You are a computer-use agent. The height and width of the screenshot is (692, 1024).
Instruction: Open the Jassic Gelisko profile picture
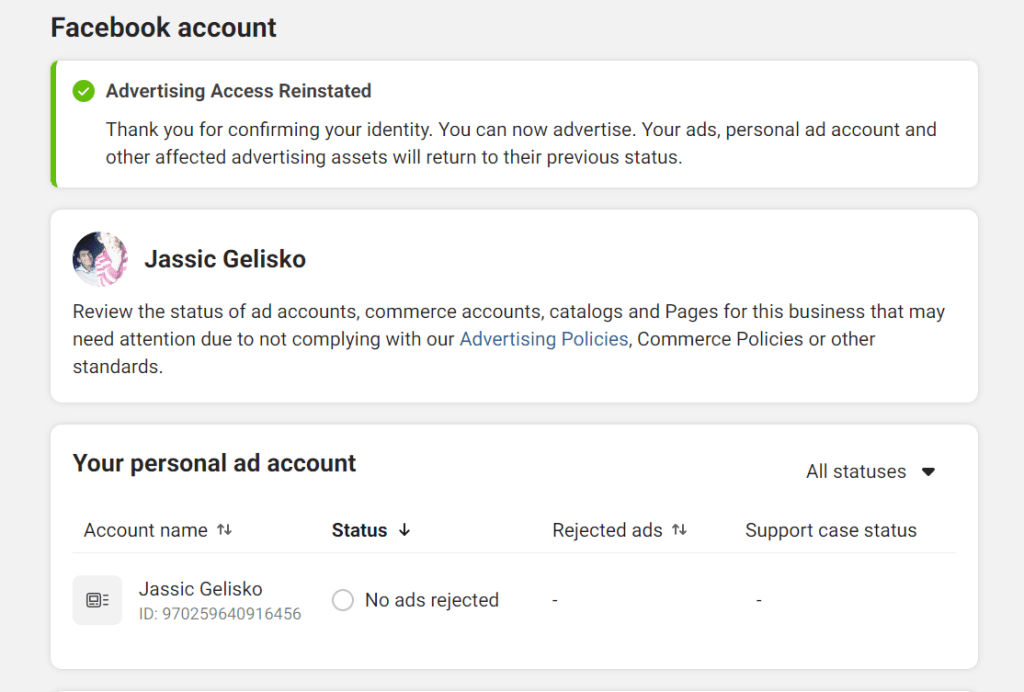(99, 258)
